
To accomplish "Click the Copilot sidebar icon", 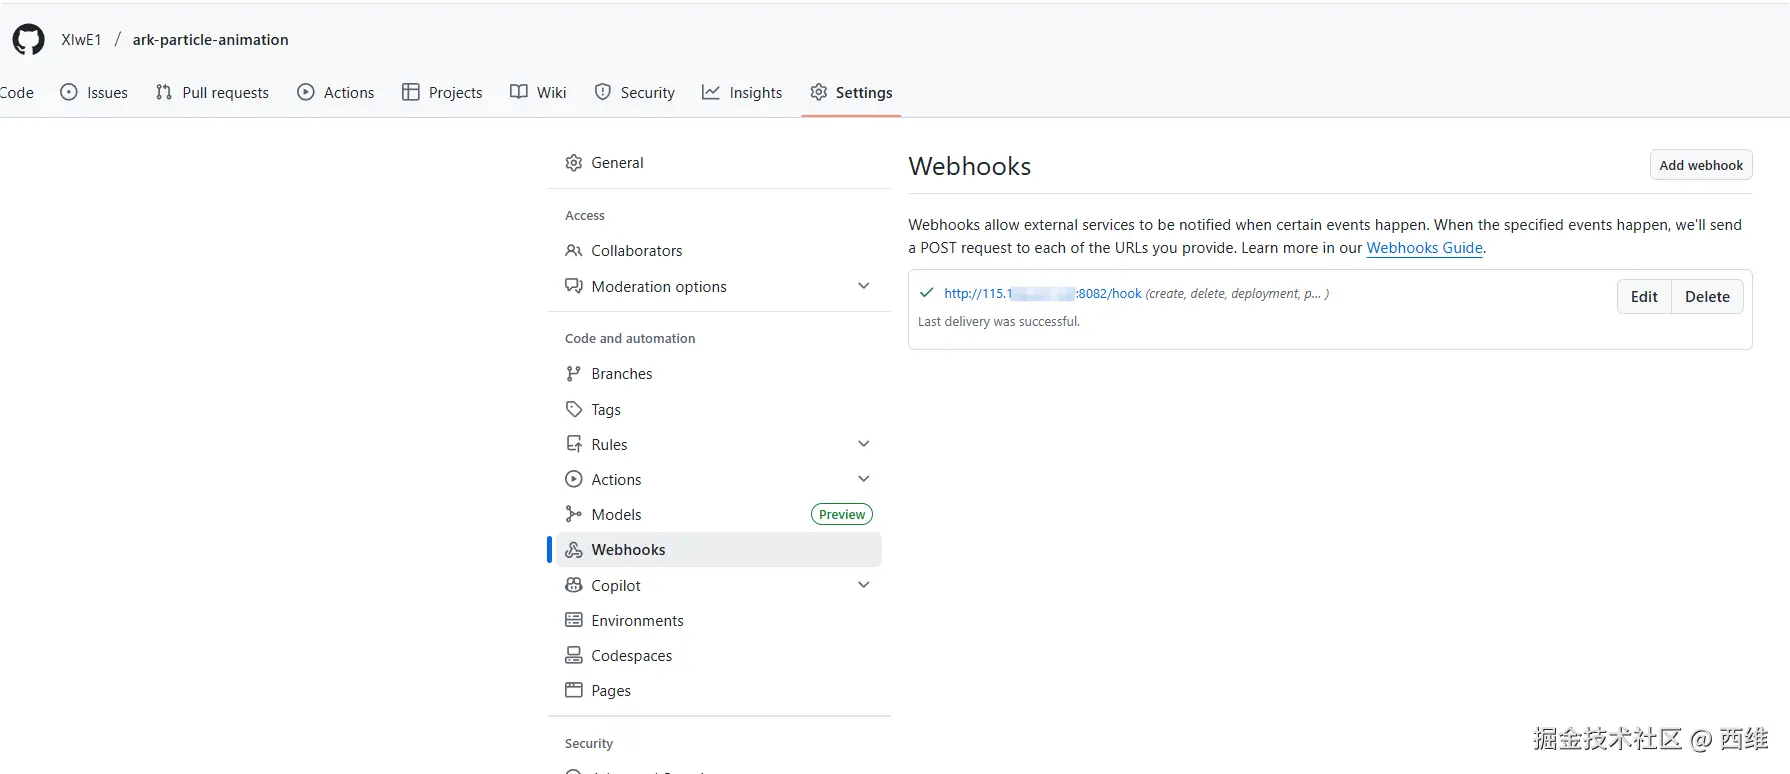I will [574, 585].
